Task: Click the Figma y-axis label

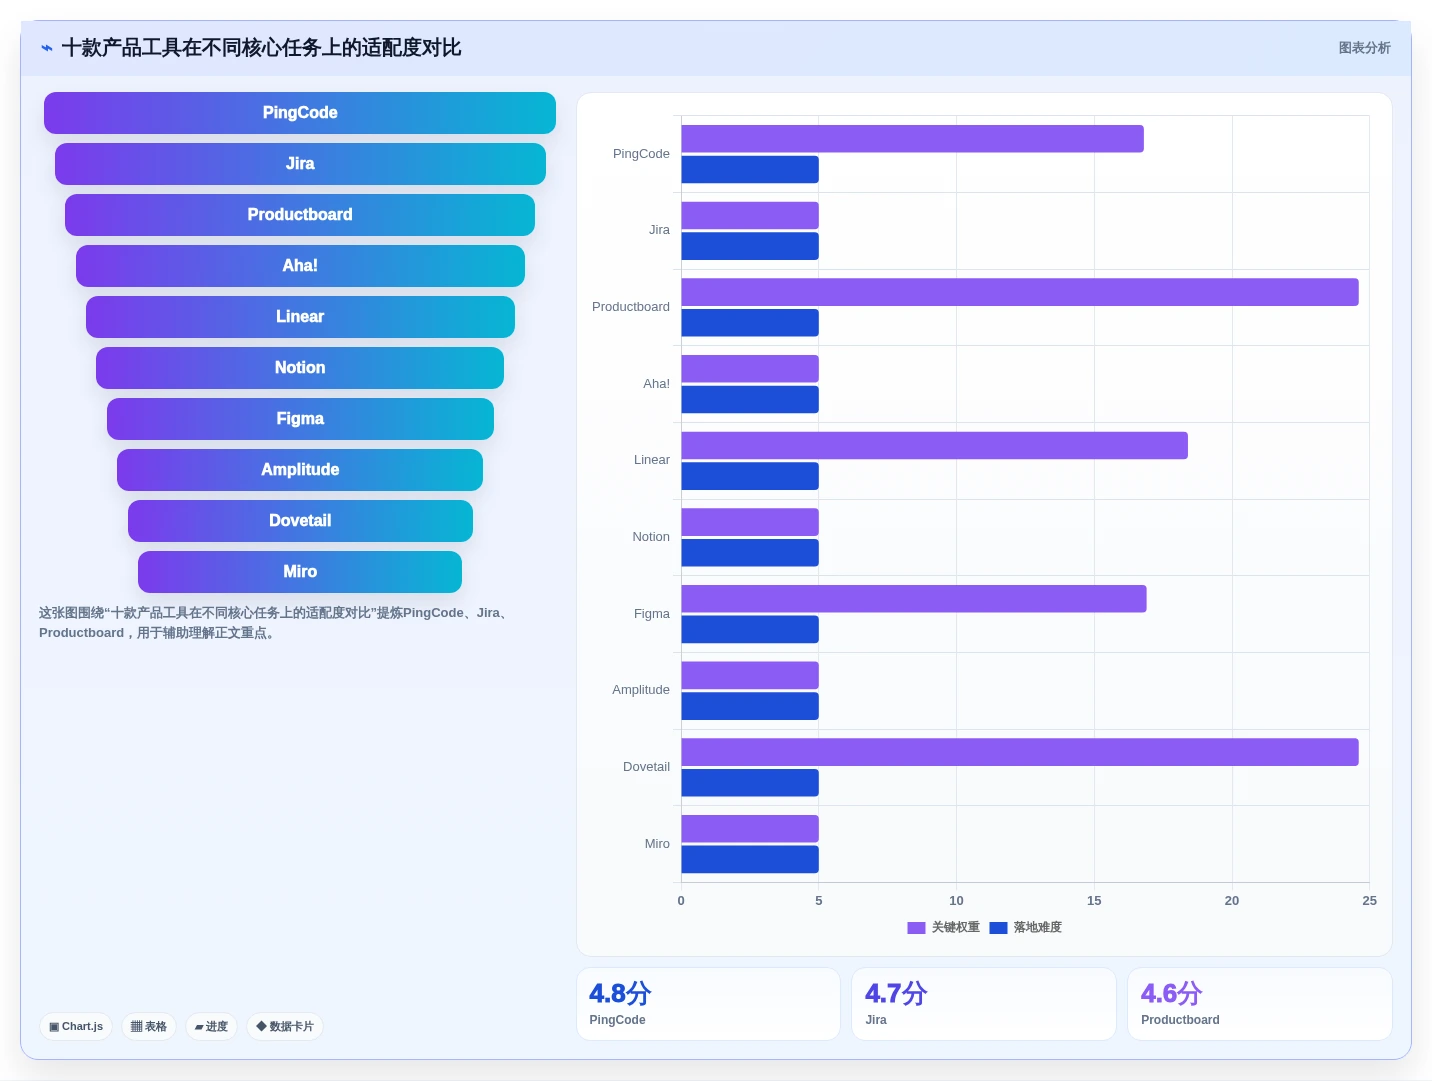Action: [x=652, y=614]
